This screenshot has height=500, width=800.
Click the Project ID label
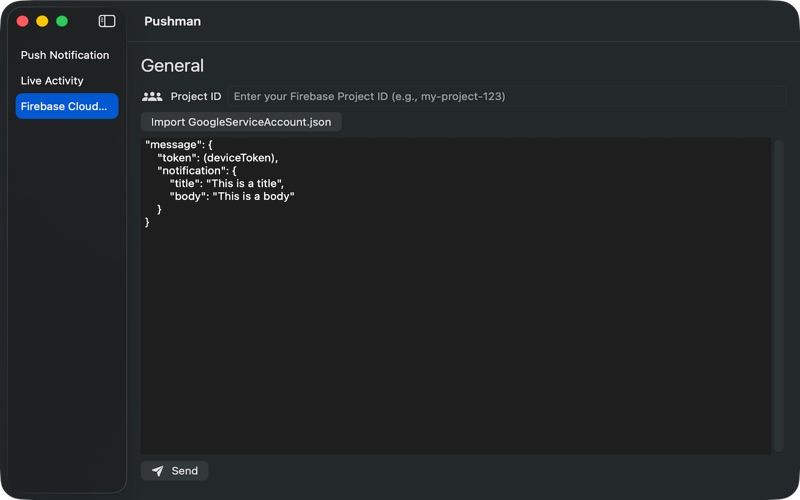coord(196,96)
